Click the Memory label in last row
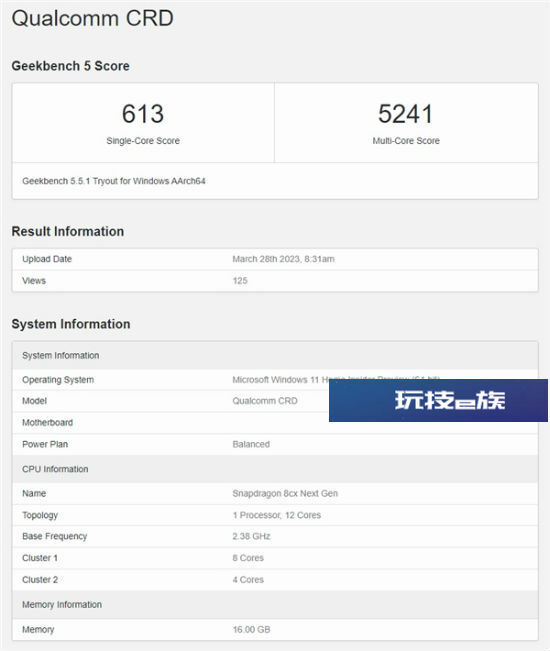Image resolution: width=550 pixels, height=651 pixels. 38,629
